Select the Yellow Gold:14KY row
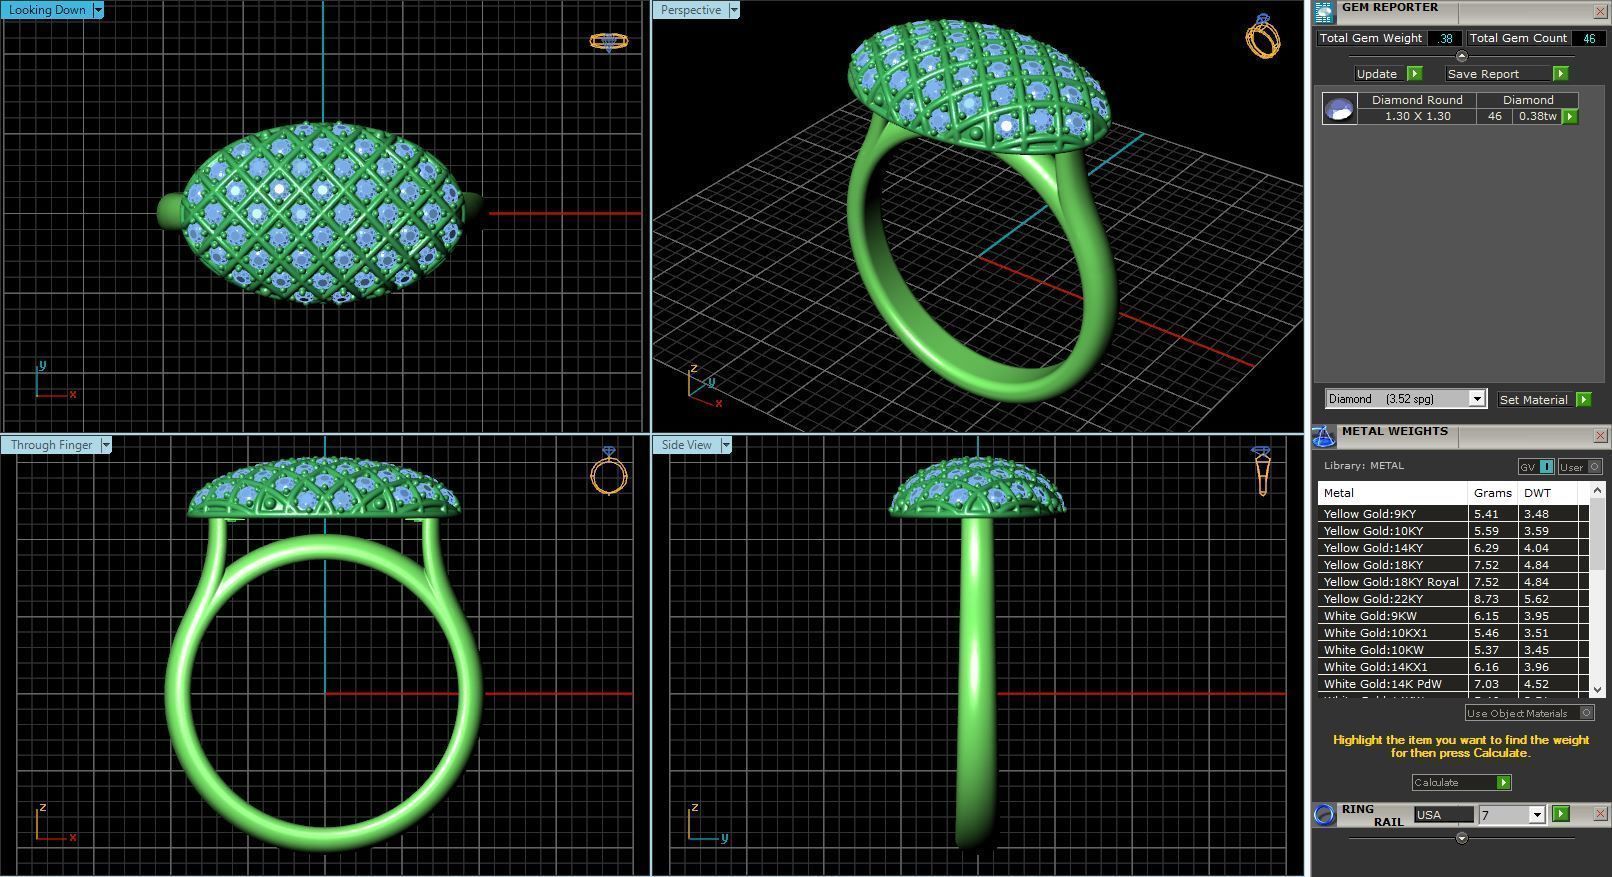1612x877 pixels. tap(1453, 548)
